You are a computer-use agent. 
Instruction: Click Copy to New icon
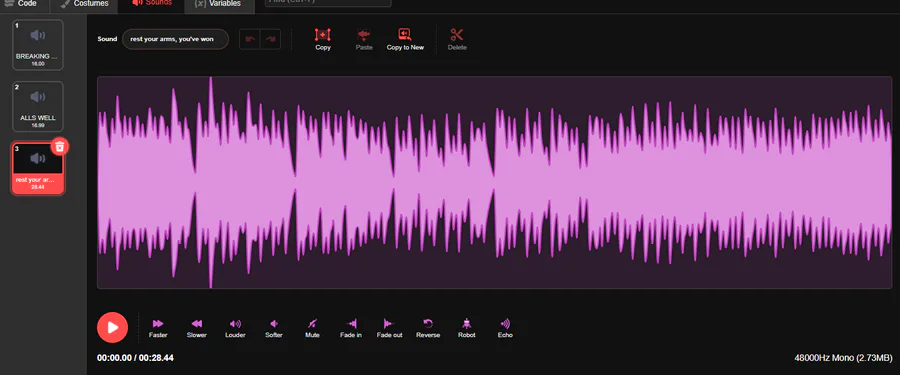(405, 35)
